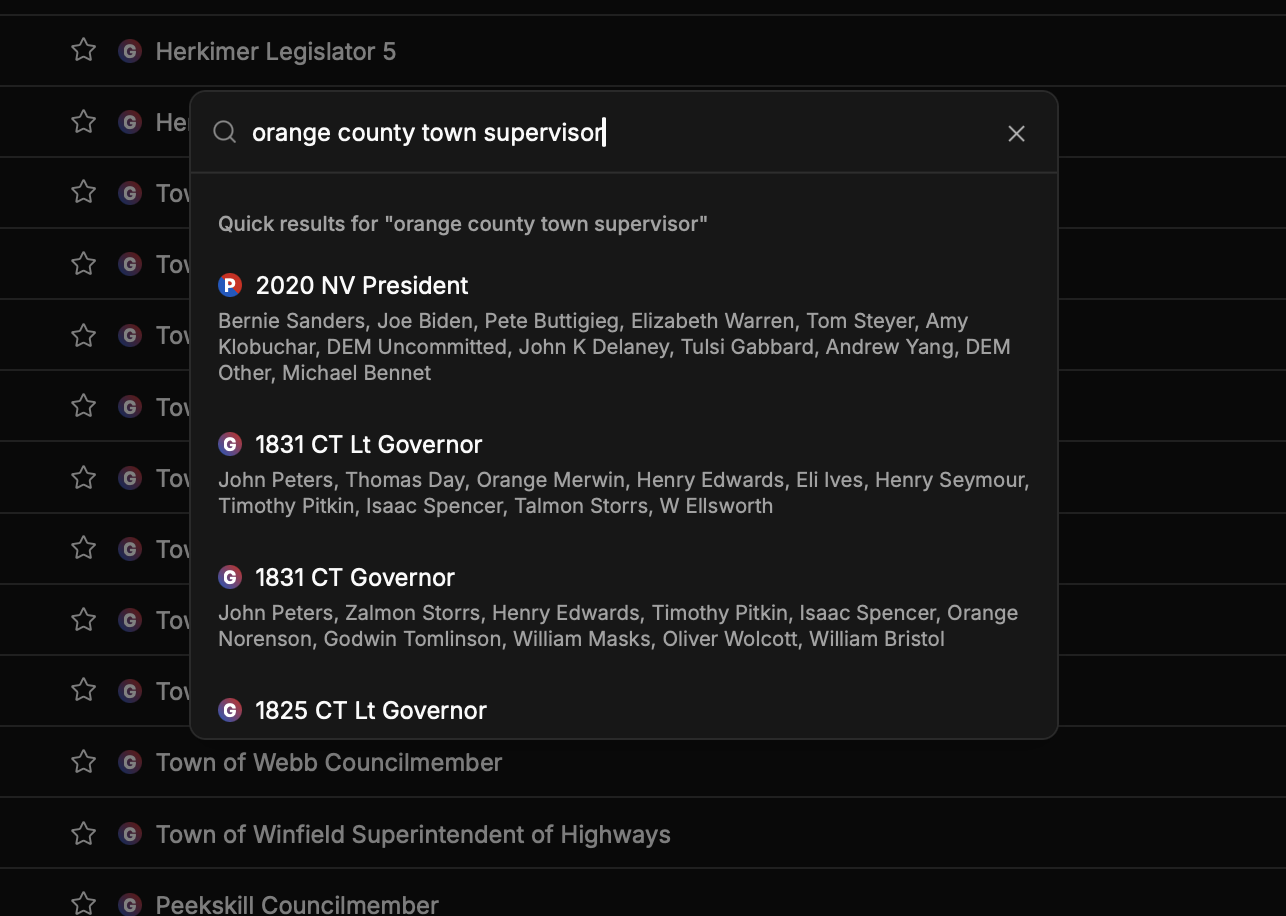
Task: Click G icon beside Herkimer Legislator 5
Action: (129, 51)
